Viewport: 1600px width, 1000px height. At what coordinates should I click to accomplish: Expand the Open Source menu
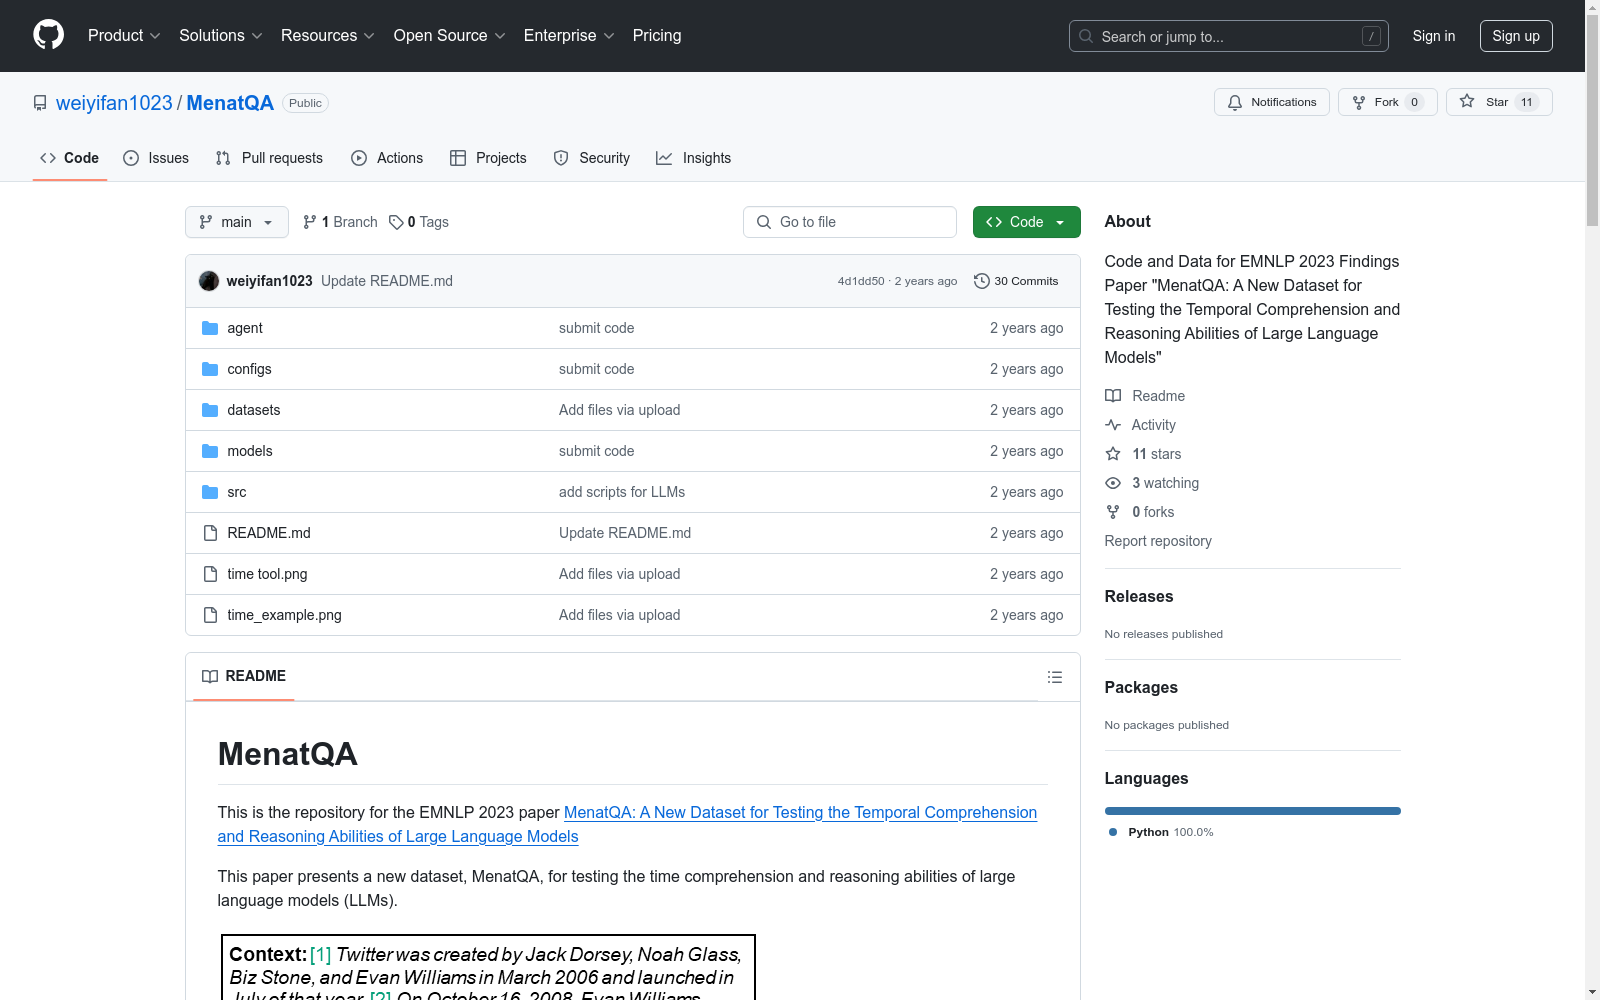[450, 36]
